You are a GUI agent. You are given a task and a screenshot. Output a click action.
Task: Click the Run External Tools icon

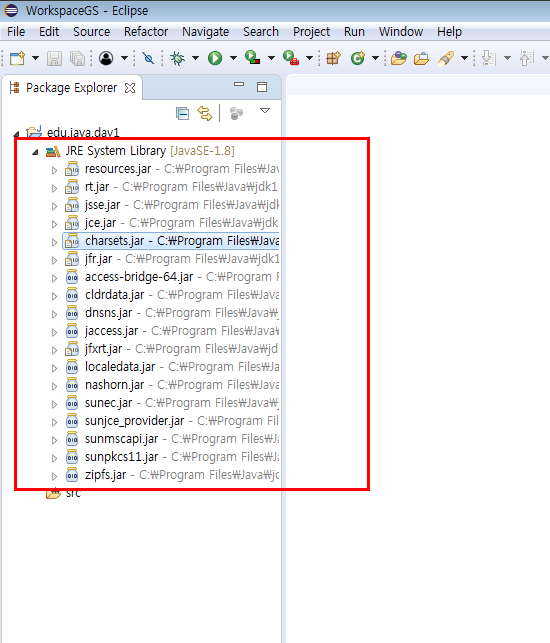[291, 57]
